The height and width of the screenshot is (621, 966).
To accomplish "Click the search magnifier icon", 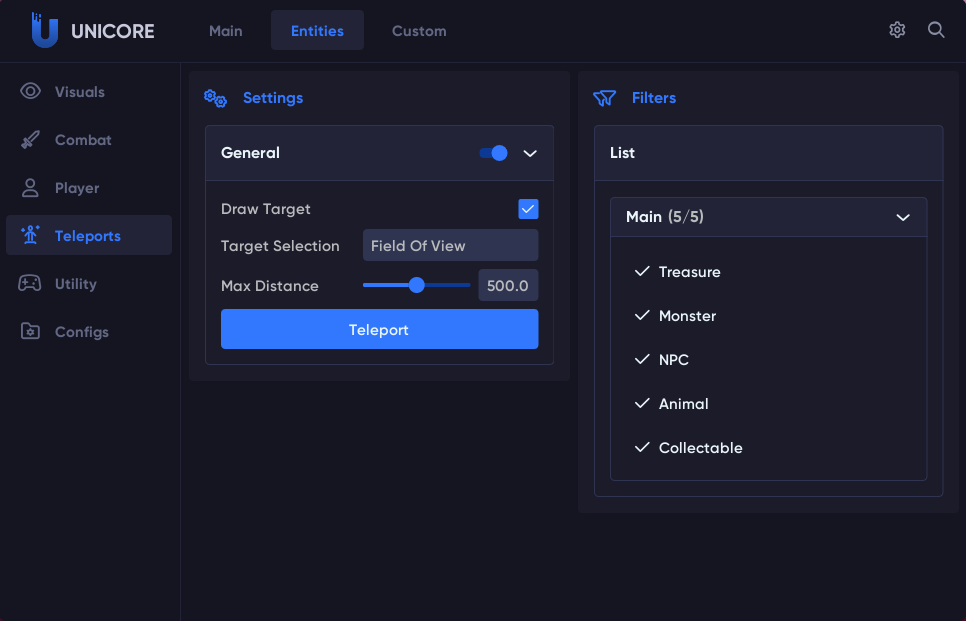I will 936,30.
